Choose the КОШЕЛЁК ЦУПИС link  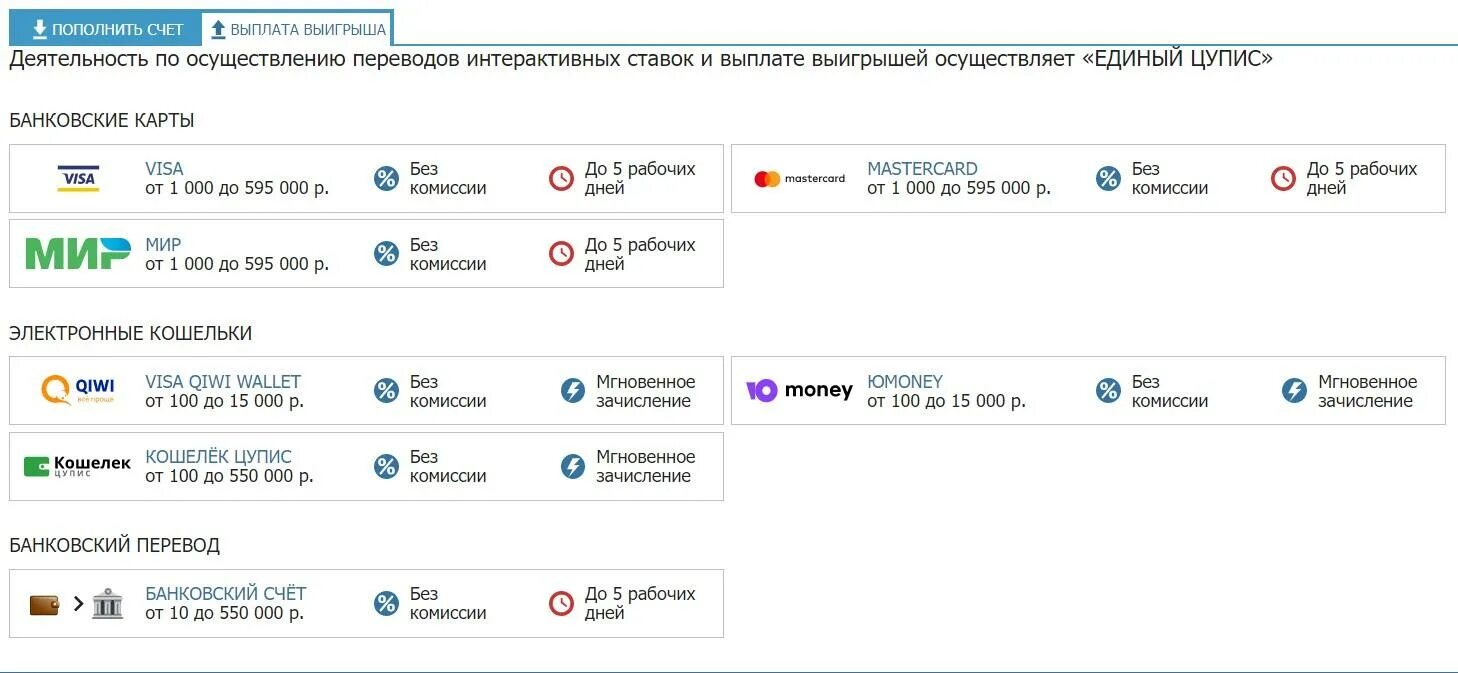pyautogui.click(x=218, y=457)
